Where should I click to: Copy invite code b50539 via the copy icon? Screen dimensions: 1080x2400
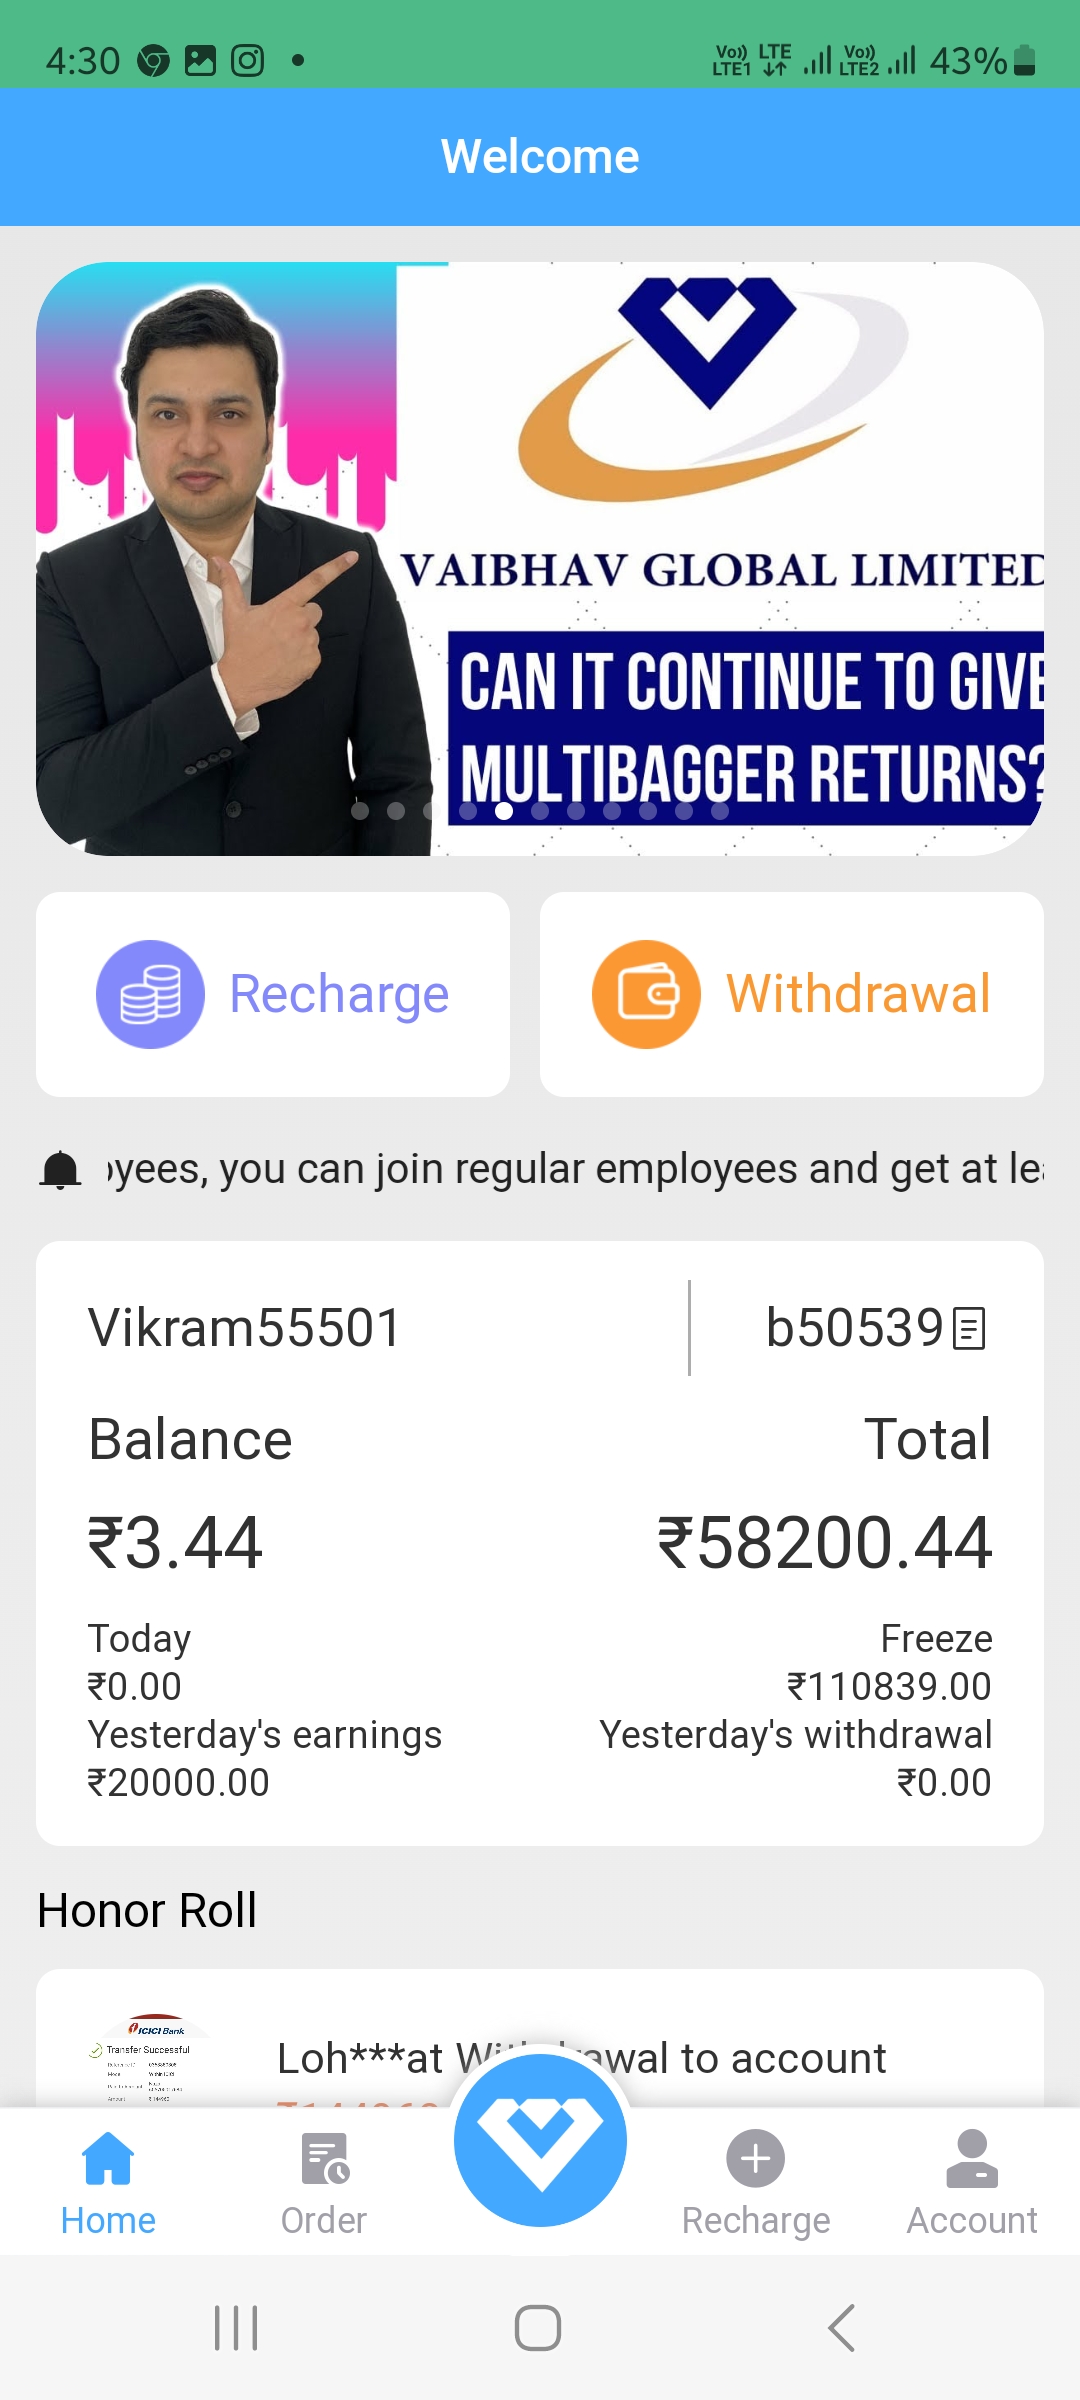(x=969, y=1329)
